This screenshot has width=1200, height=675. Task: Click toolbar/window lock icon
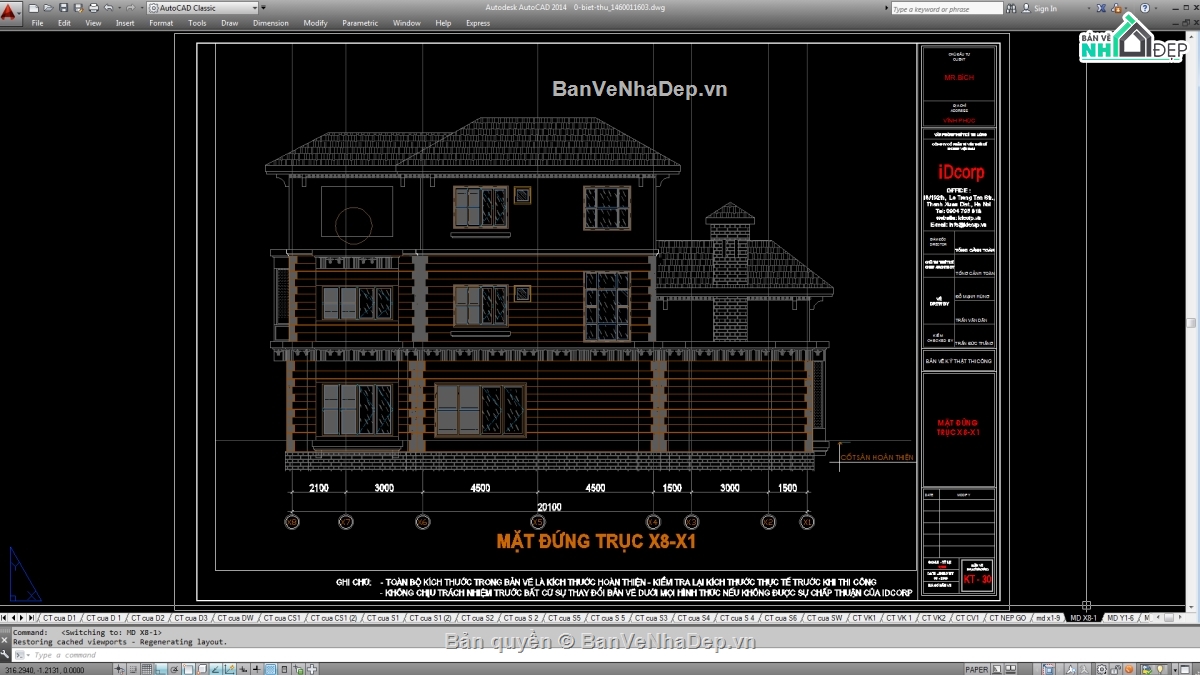[x=1115, y=669]
